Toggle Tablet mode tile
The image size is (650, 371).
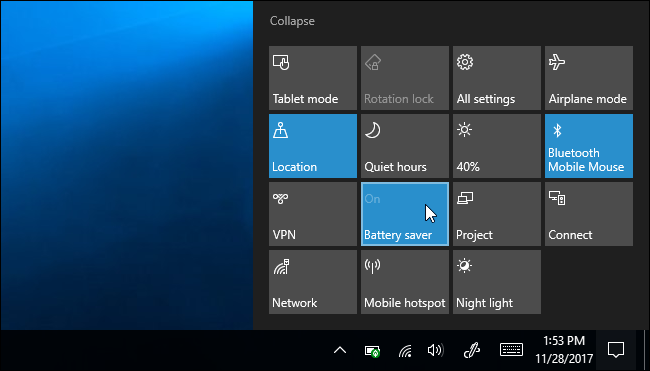(x=313, y=78)
